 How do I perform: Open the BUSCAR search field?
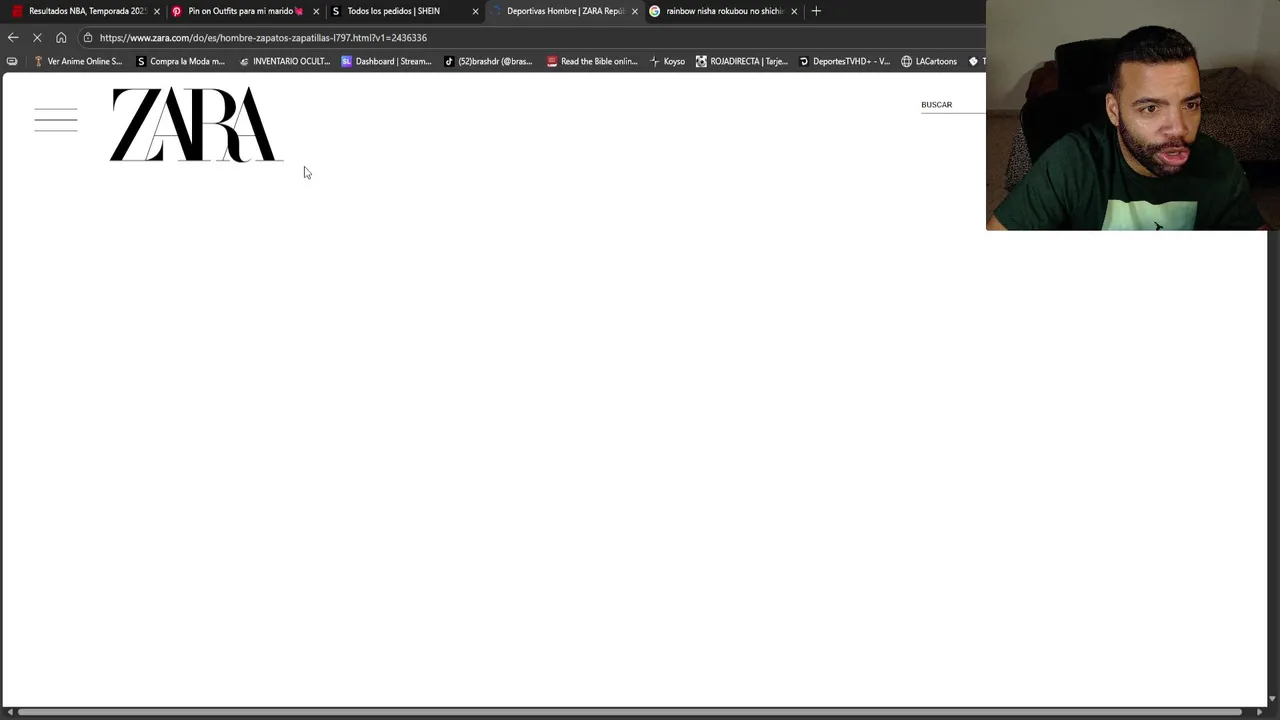tap(952, 105)
